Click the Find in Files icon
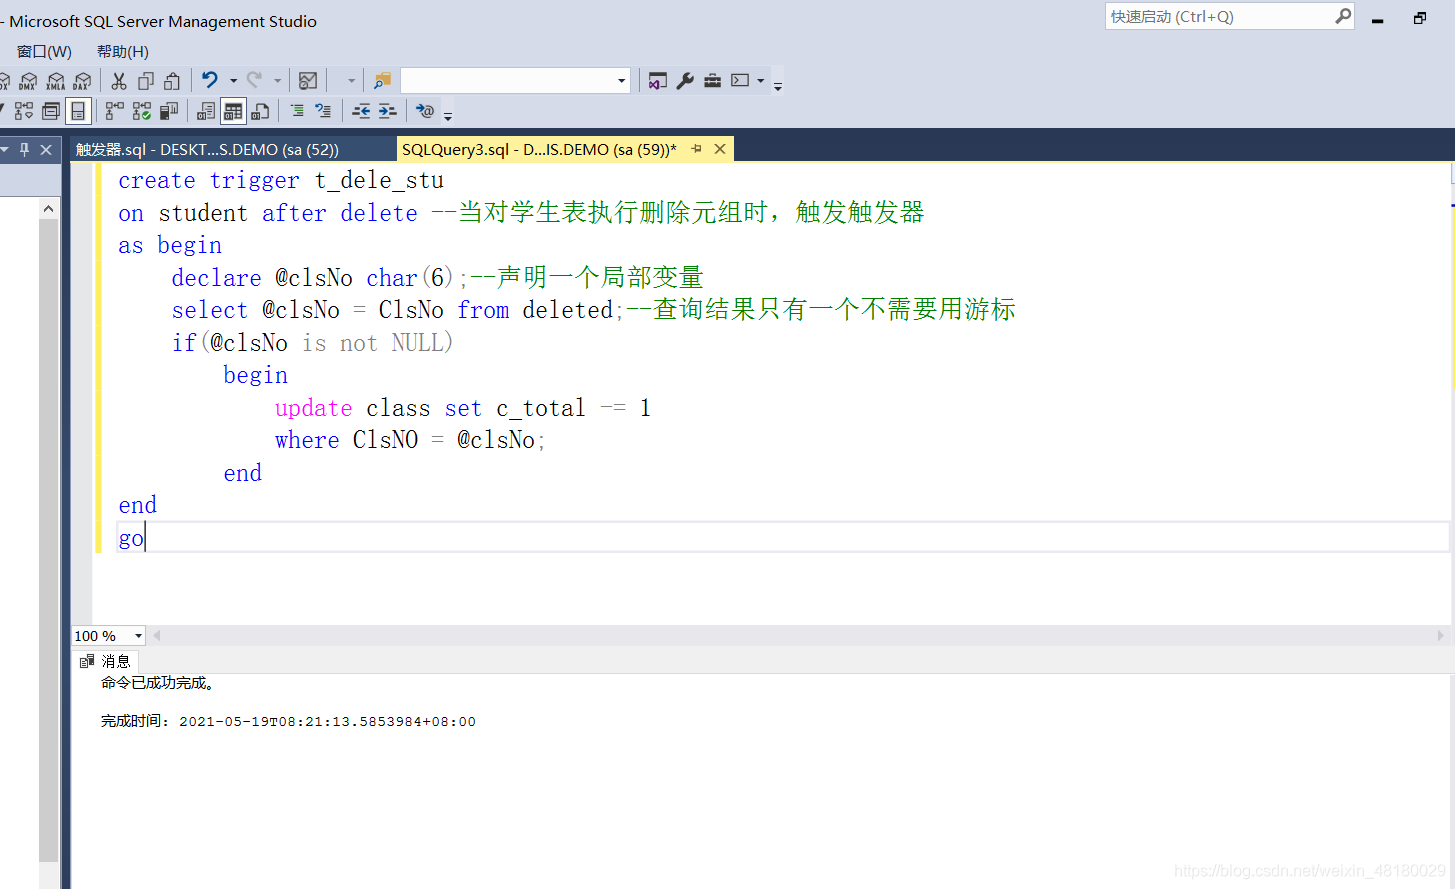Image resolution: width=1455 pixels, height=889 pixels. (382, 81)
